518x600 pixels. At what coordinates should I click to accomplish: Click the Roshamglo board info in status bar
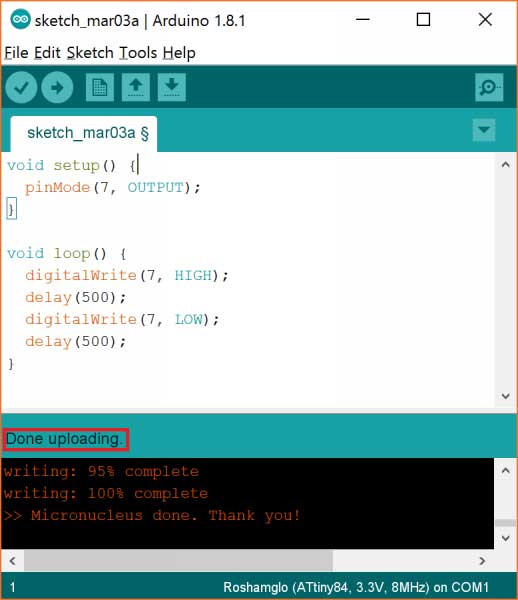356,587
